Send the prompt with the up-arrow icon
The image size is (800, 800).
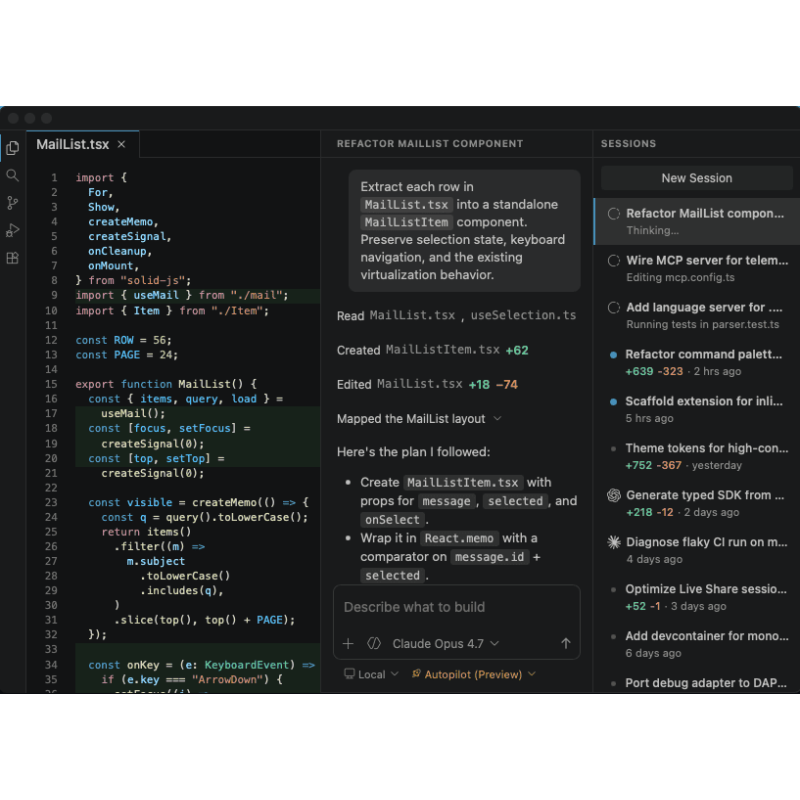(565, 643)
